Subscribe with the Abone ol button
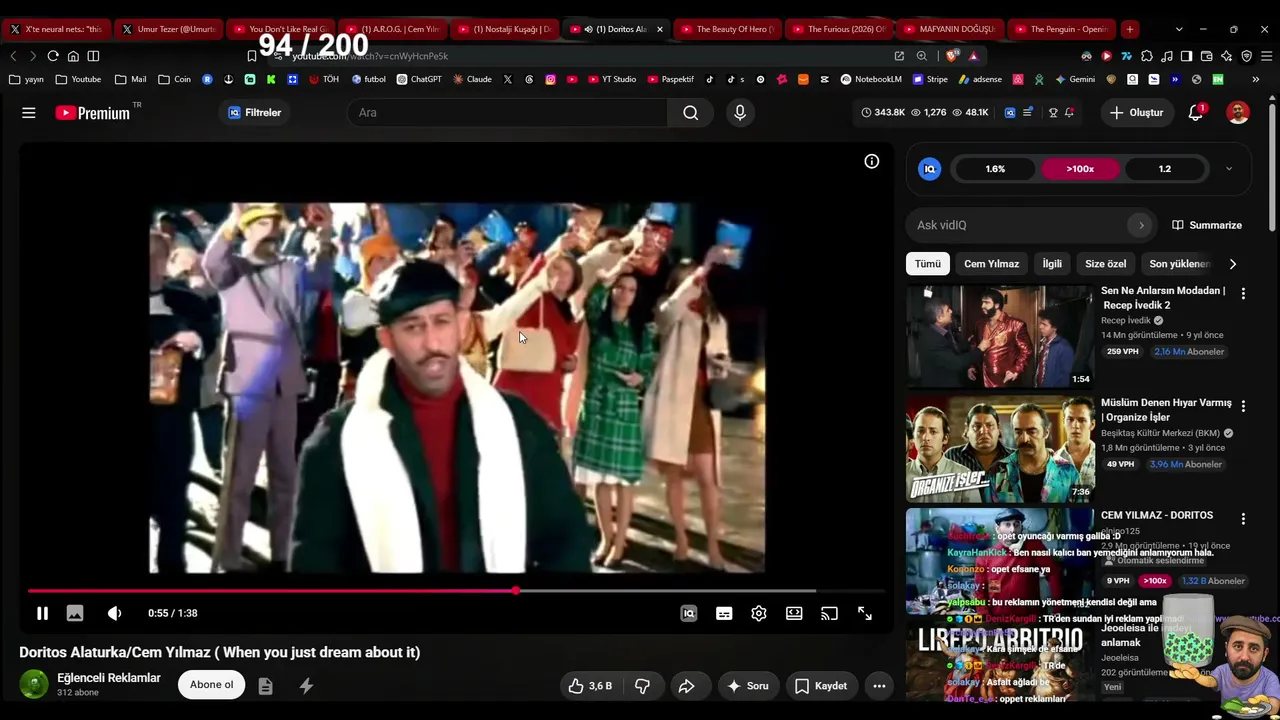Viewport: 1280px width, 720px height. pyautogui.click(x=211, y=685)
